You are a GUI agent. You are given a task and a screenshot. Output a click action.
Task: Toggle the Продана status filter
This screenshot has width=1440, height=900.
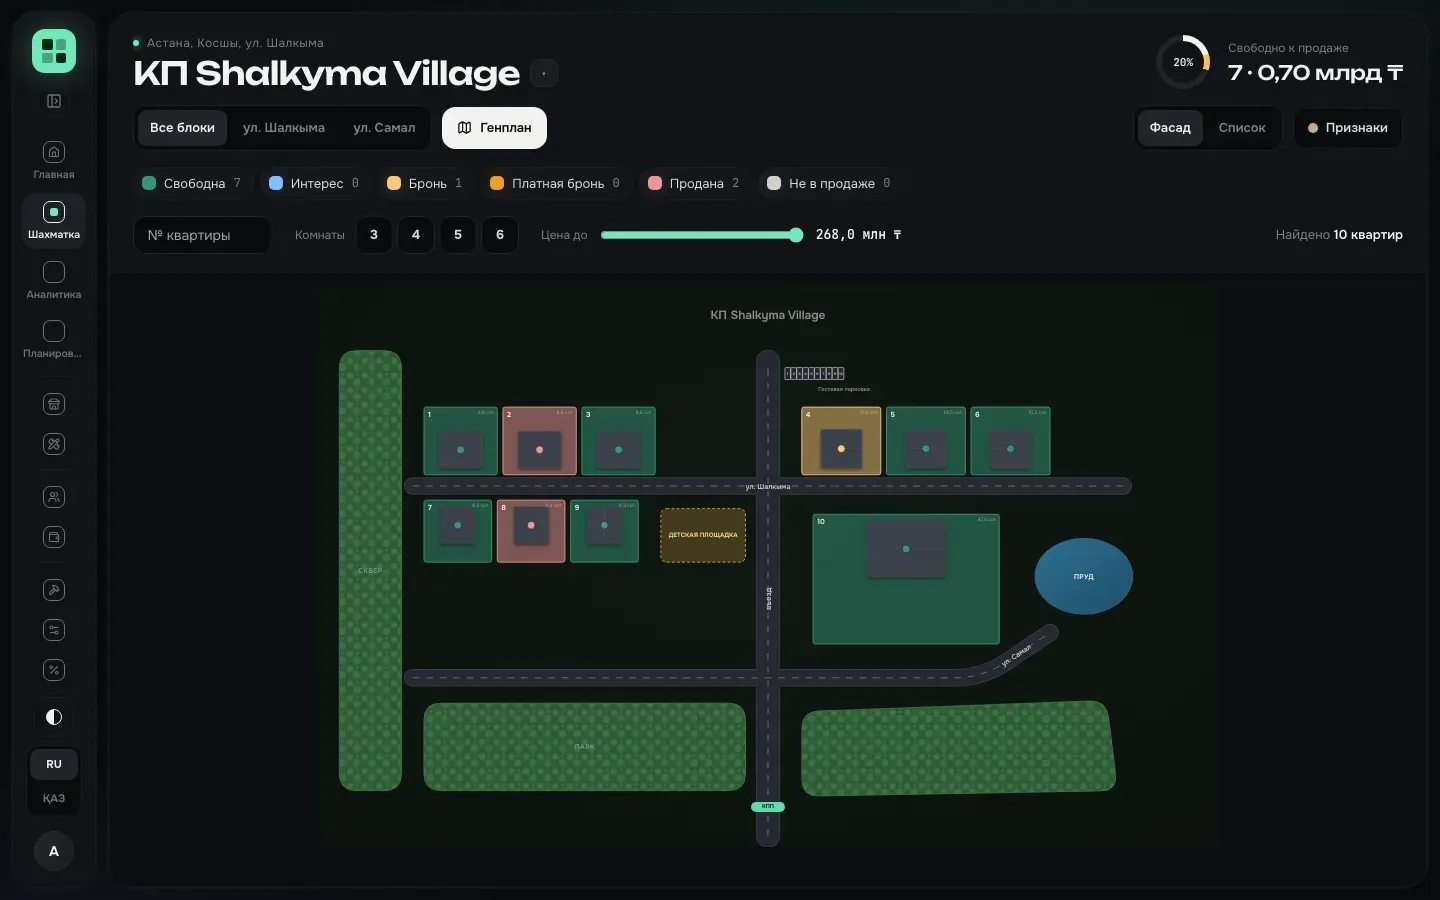[693, 183]
